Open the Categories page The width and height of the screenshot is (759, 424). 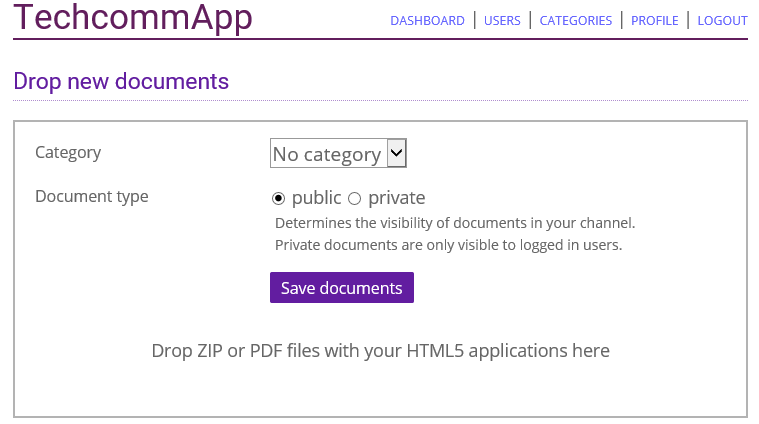pyautogui.click(x=576, y=21)
